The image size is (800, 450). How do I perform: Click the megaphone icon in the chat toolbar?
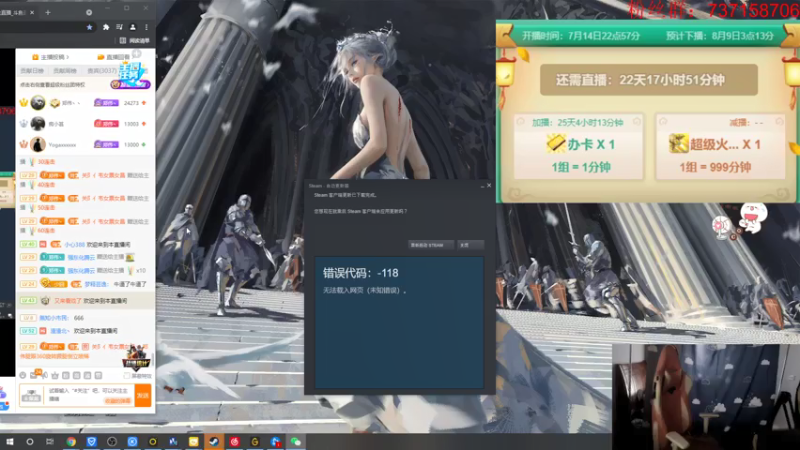(44, 375)
